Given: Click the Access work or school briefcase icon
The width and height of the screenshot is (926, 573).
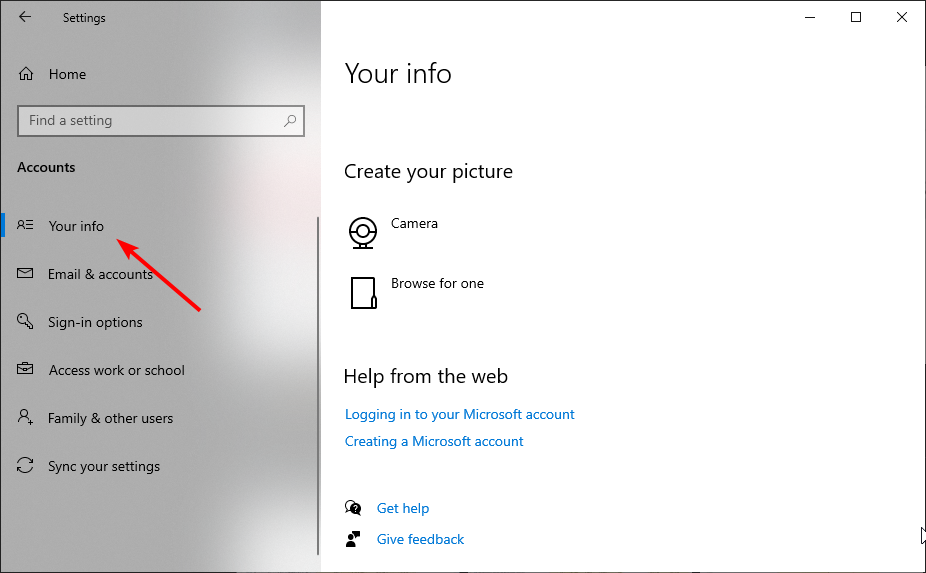Looking at the screenshot, I should [x=26, y=370].
